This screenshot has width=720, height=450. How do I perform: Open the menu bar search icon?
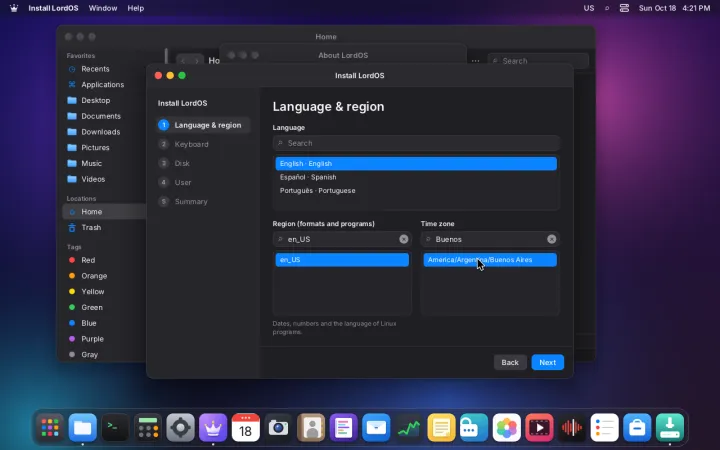607,8
